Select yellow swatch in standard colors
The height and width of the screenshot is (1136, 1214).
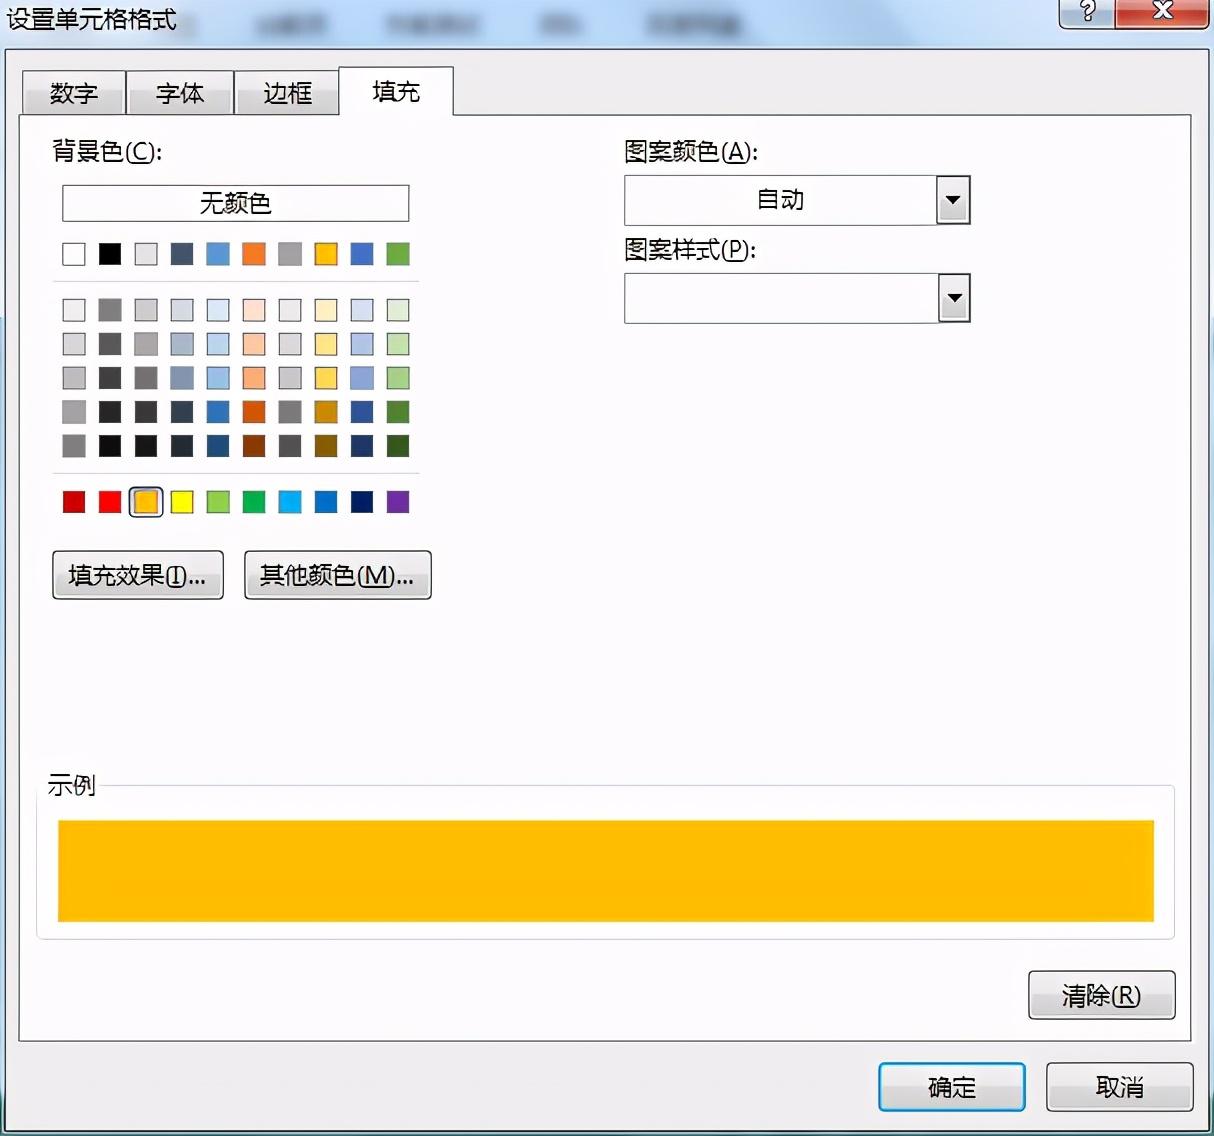(182, 502)
